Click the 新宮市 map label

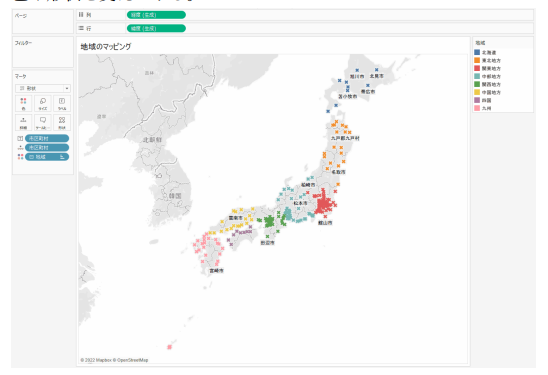point(267,243)
